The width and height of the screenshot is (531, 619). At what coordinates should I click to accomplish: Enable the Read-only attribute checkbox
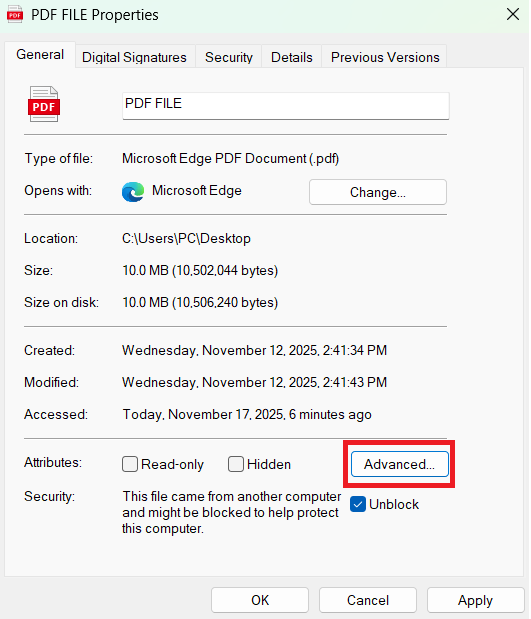(130, 464)
